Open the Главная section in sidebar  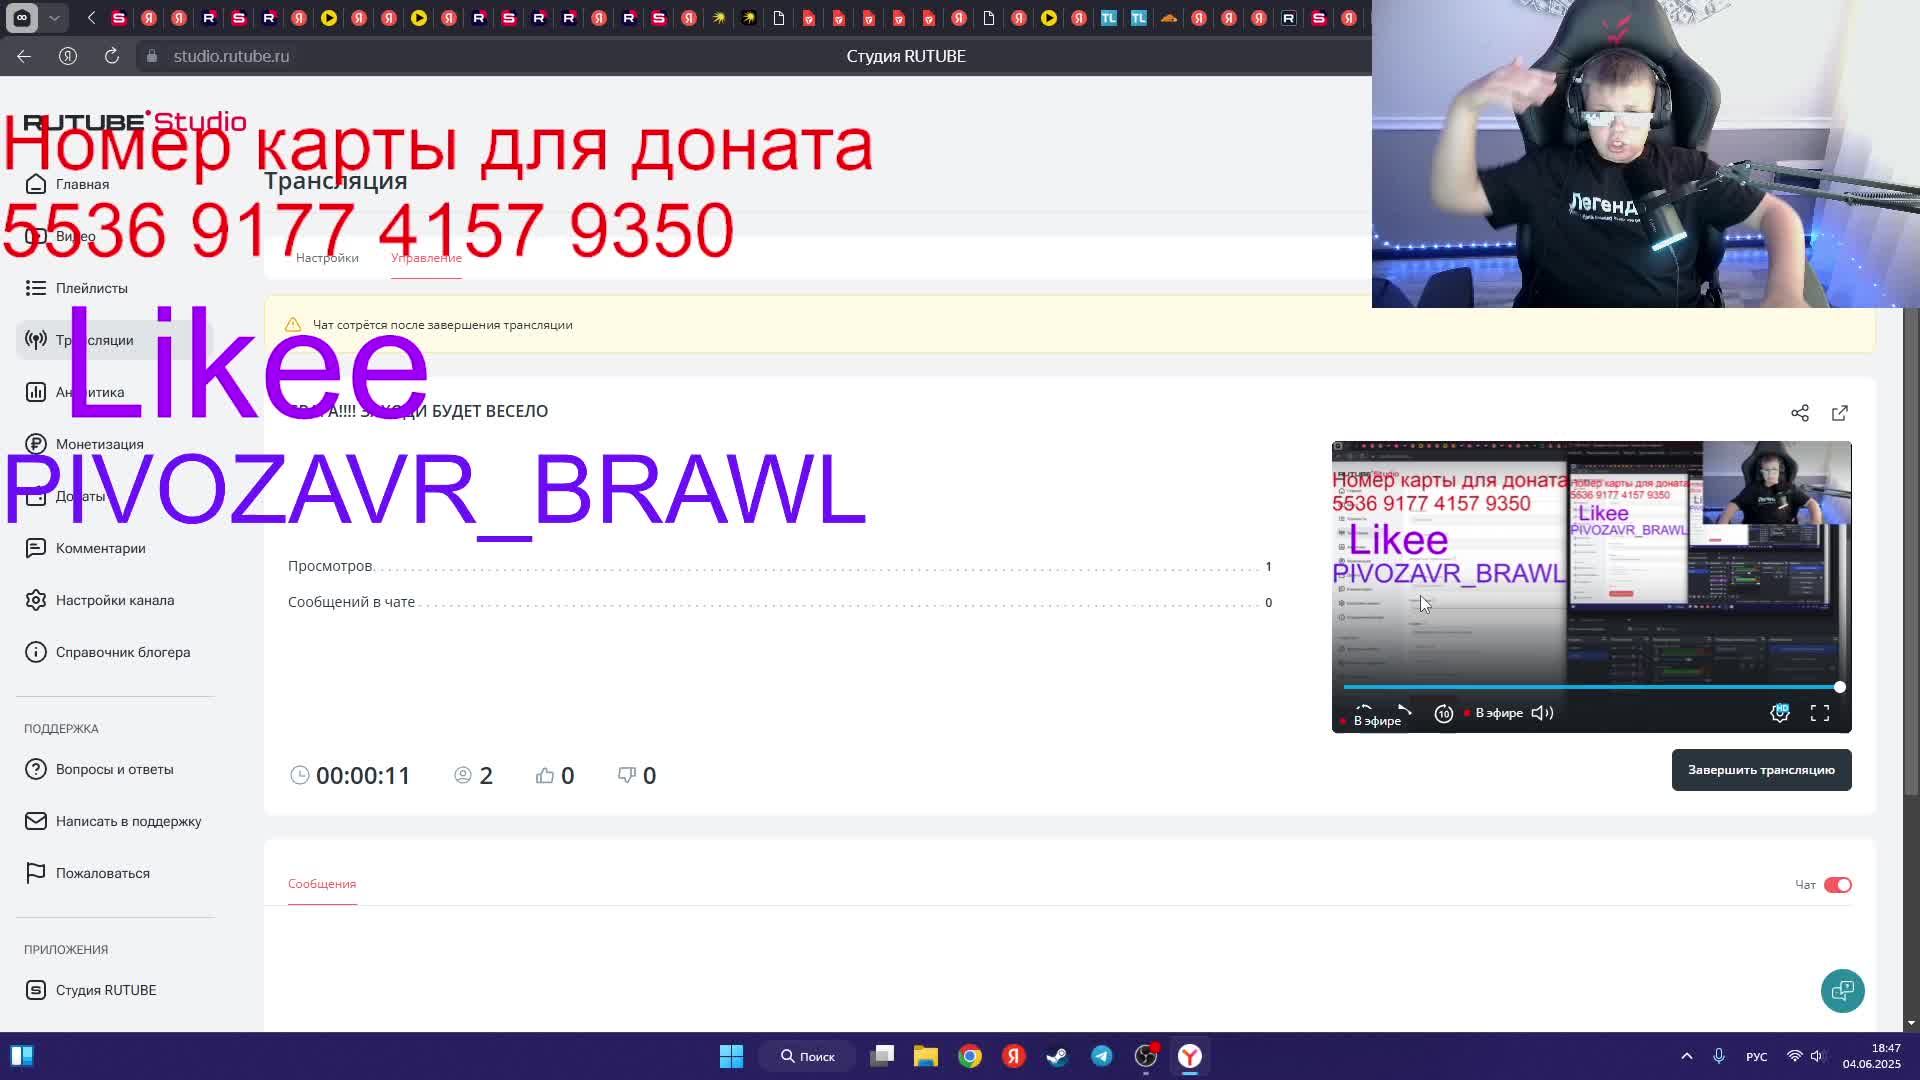point(67,184)
